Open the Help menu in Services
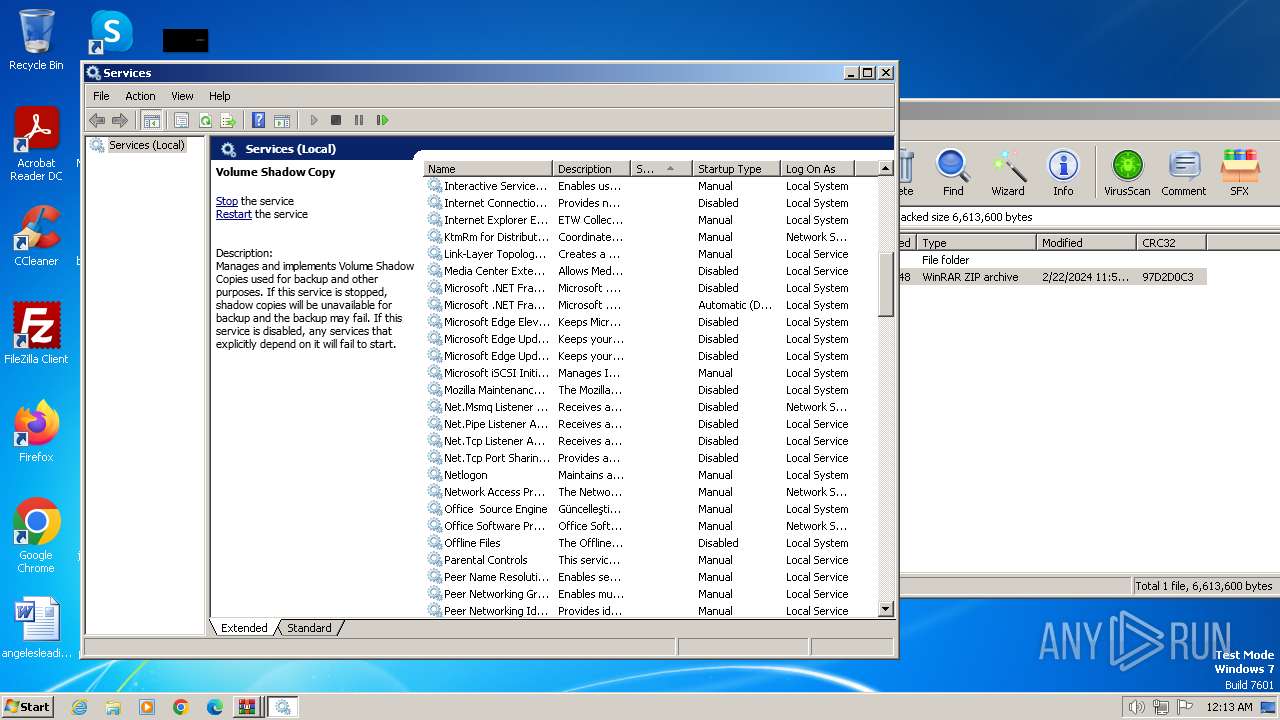 point(219,96)
